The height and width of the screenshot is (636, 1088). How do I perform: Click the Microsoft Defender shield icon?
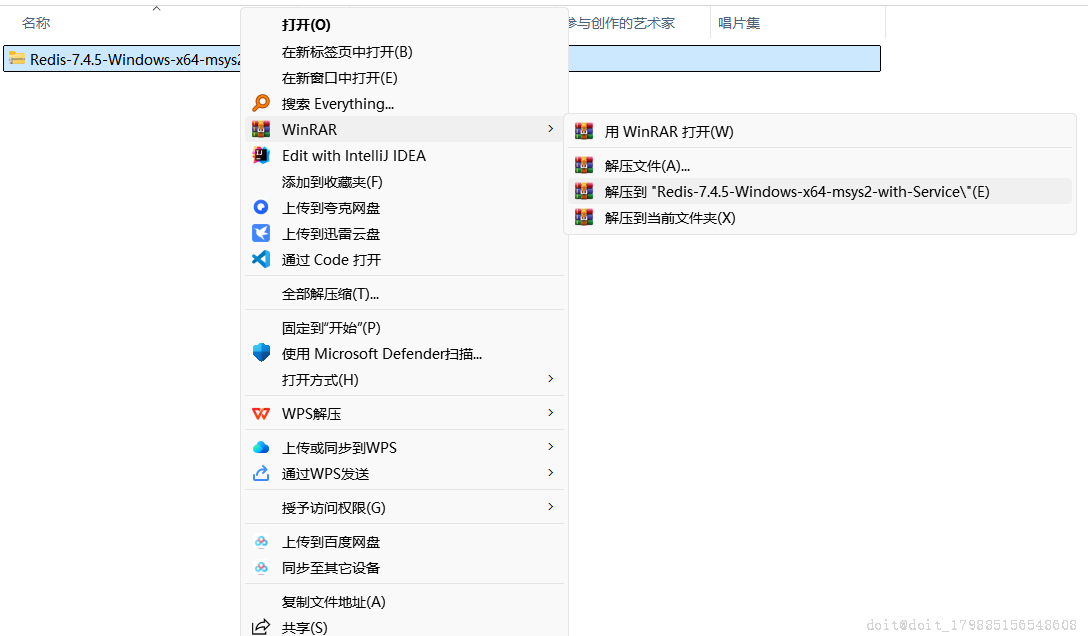click(x=260, y=353)
